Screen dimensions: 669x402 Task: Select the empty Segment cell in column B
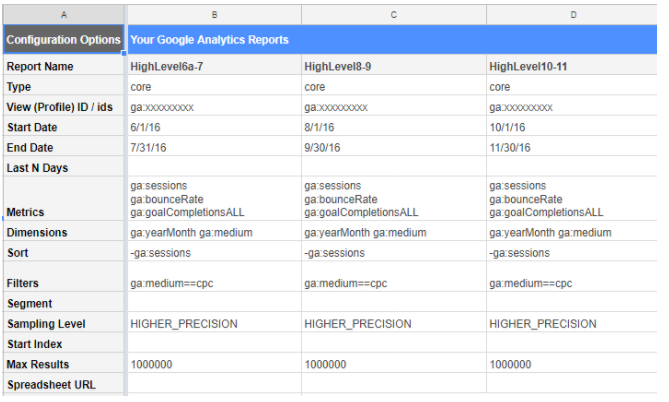(x=213, y=303)
